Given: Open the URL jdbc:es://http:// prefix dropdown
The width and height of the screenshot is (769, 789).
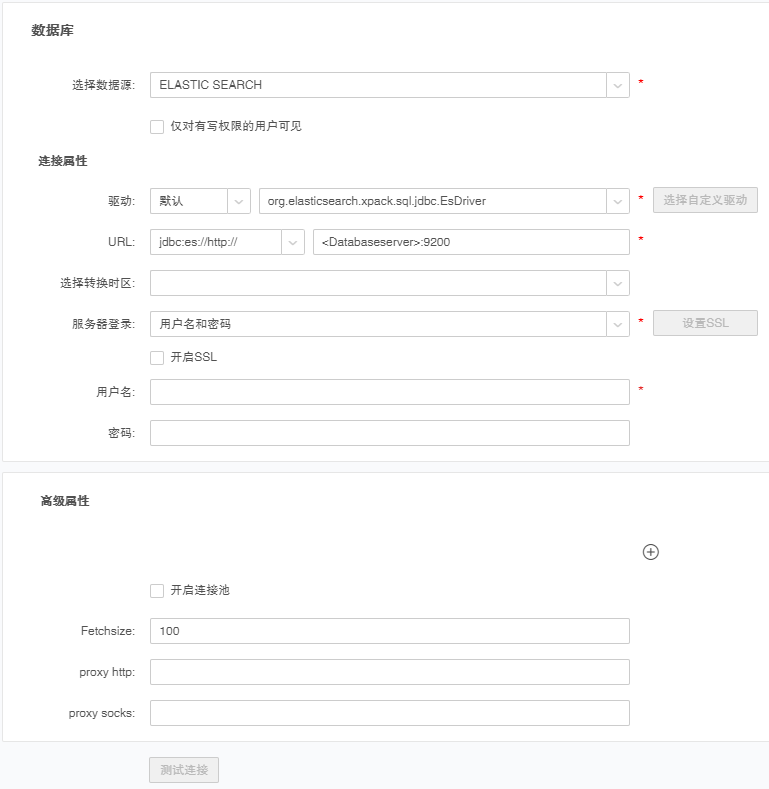Looking at the screenshot, I should 227,242.
